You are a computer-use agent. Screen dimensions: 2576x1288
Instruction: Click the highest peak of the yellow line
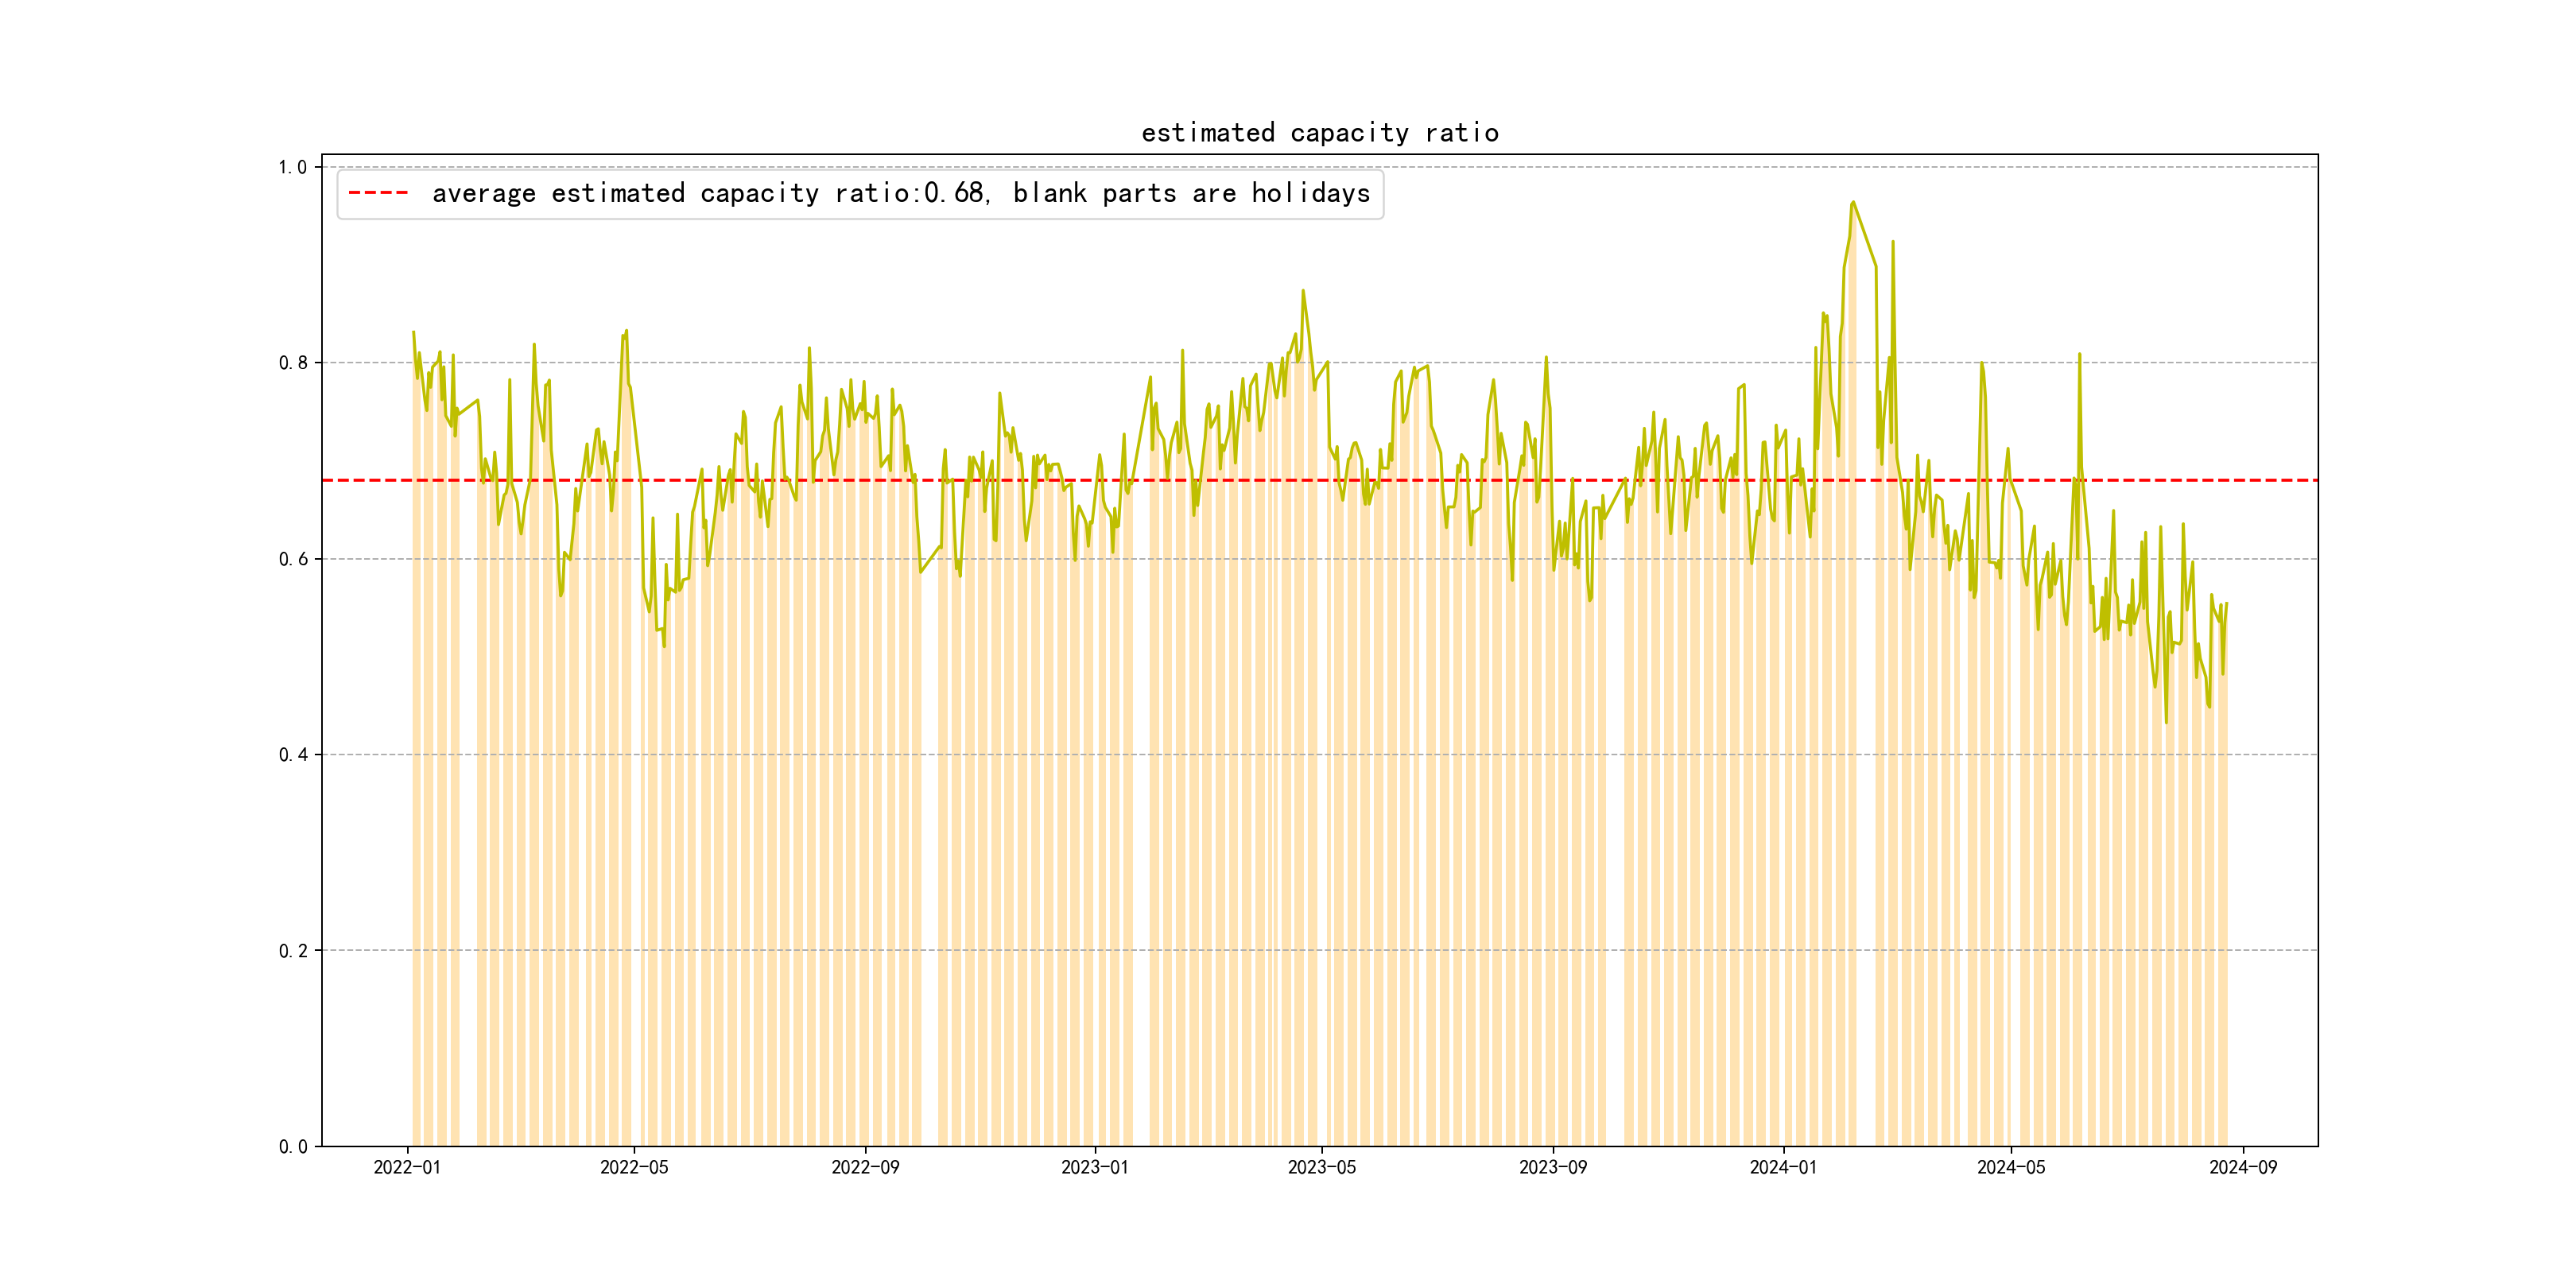tap(1853, 202)
